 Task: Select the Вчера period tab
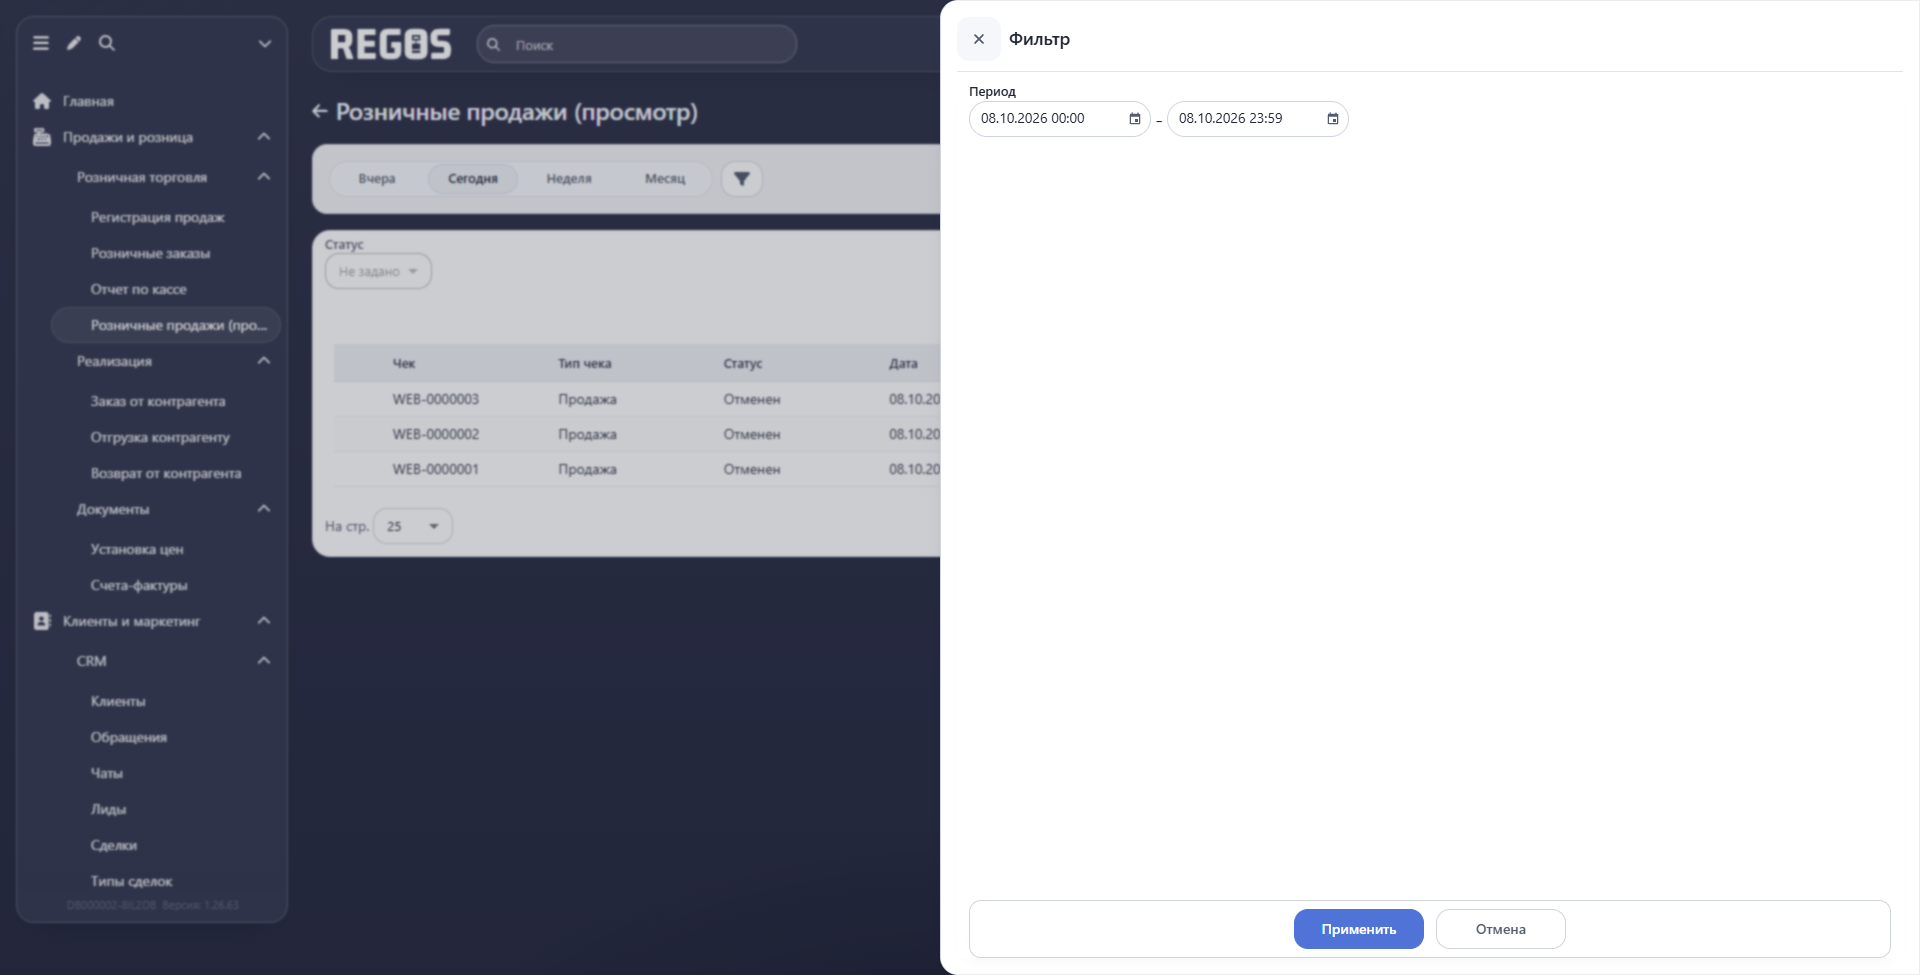click(377, 179)
